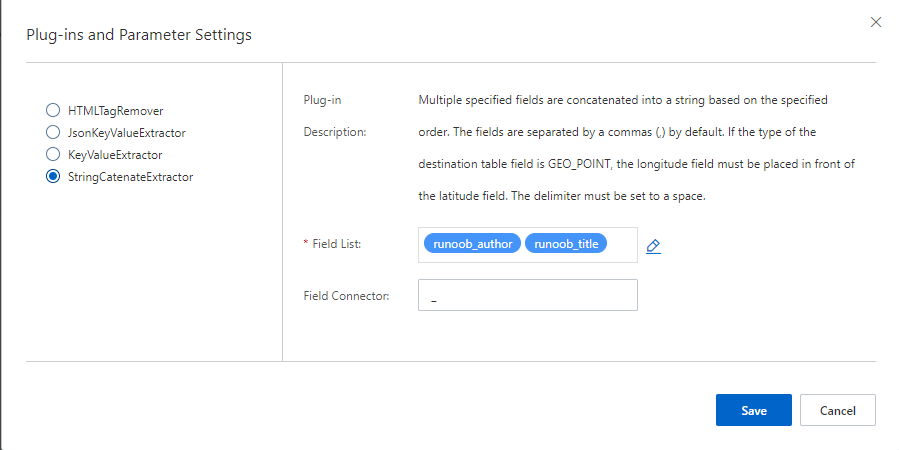
Task: Close the Plug-ins and Parameter Settings dialog
Action: coord(876,22)
